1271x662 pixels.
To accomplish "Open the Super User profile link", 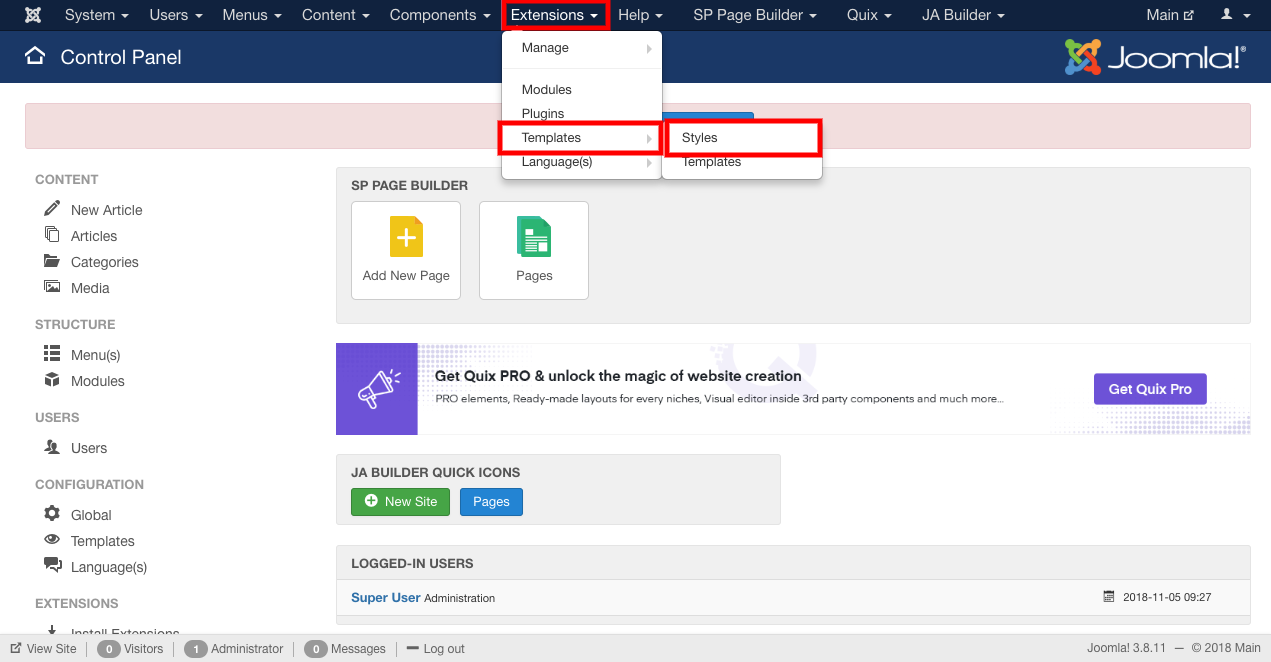I will [385, 597].
